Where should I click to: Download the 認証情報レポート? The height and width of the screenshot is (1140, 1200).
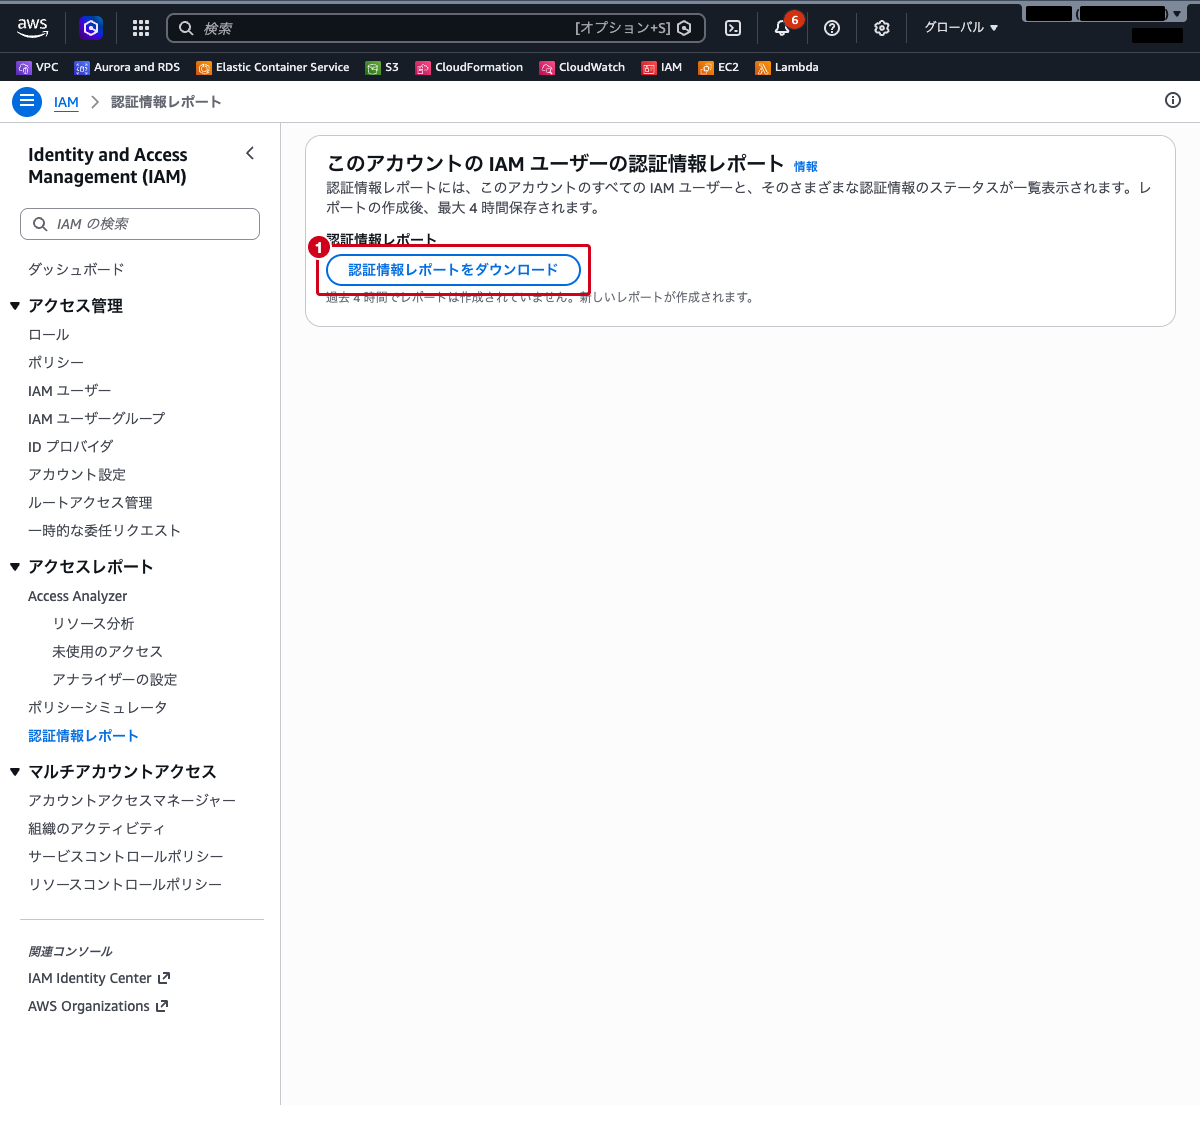453,270
